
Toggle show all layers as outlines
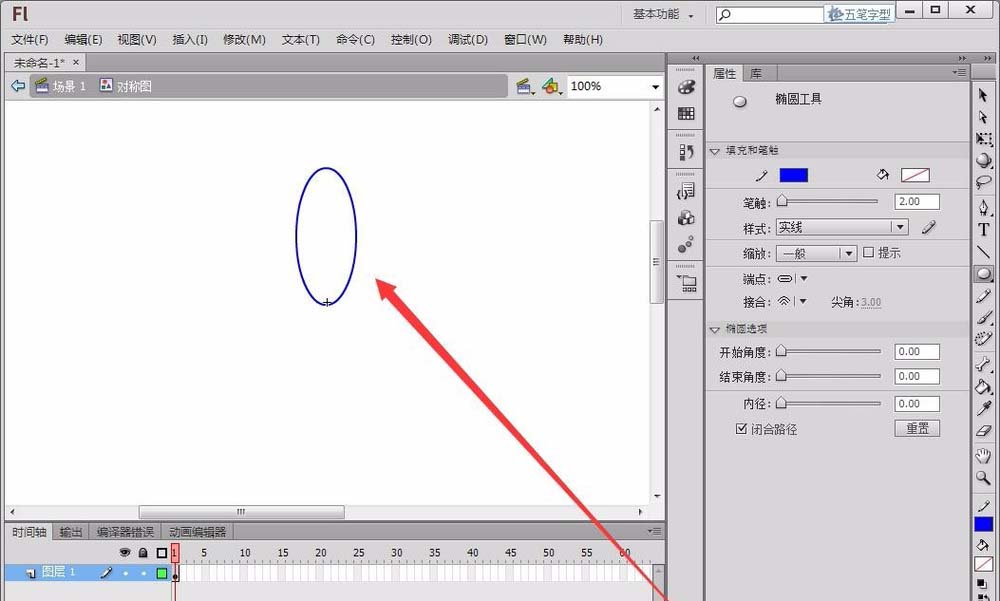tap(162, 553)
